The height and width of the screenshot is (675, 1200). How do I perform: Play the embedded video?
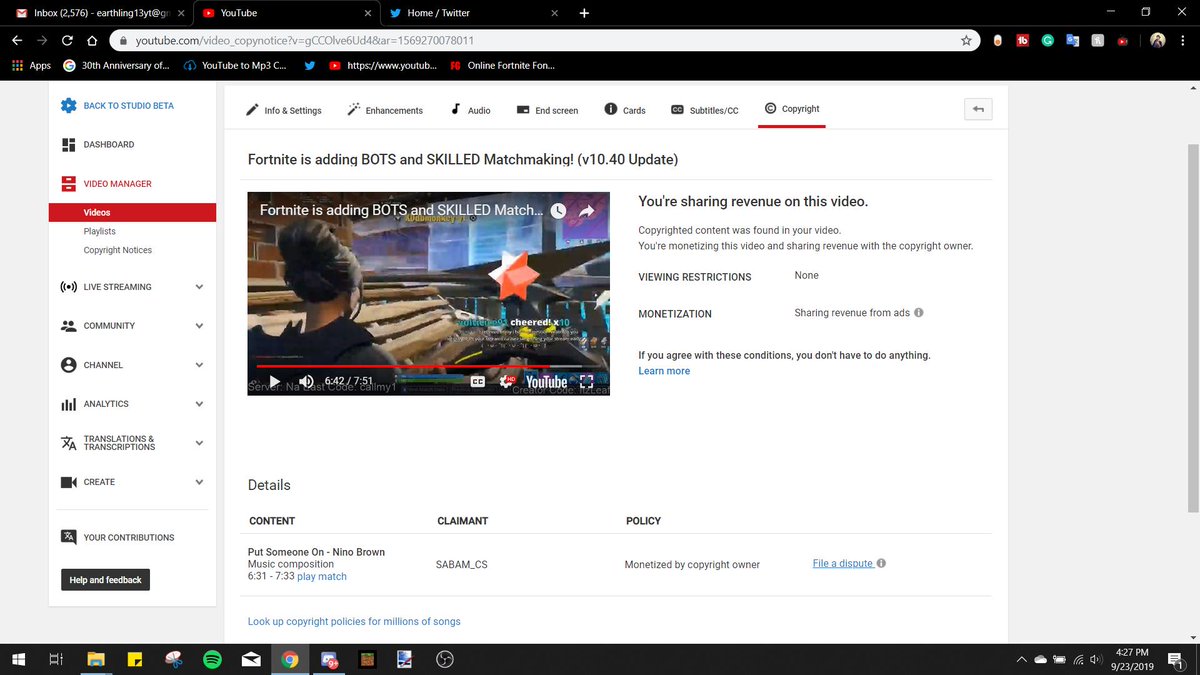pyautogui.click(x=275, y=381)
